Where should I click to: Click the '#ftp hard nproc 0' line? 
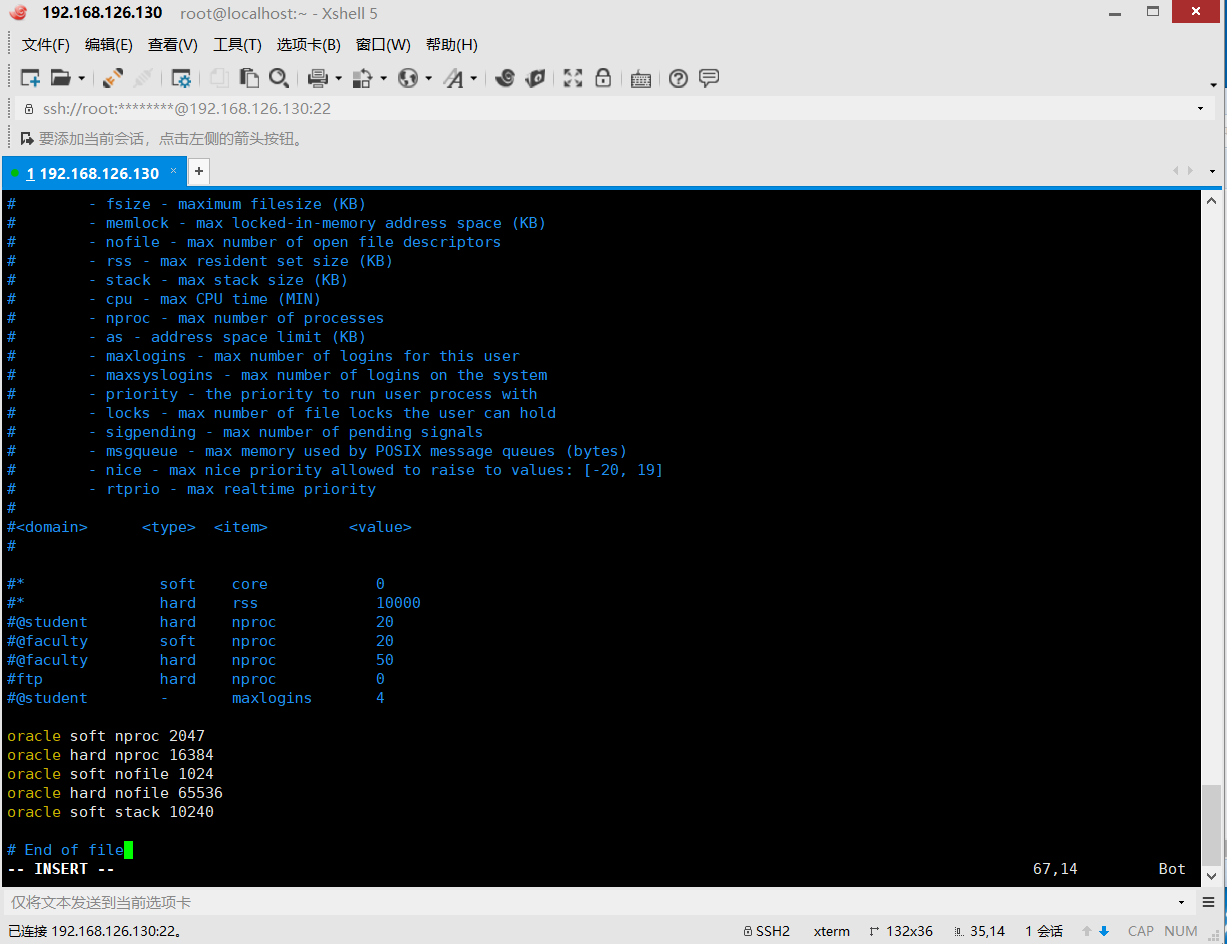[196, 679]
